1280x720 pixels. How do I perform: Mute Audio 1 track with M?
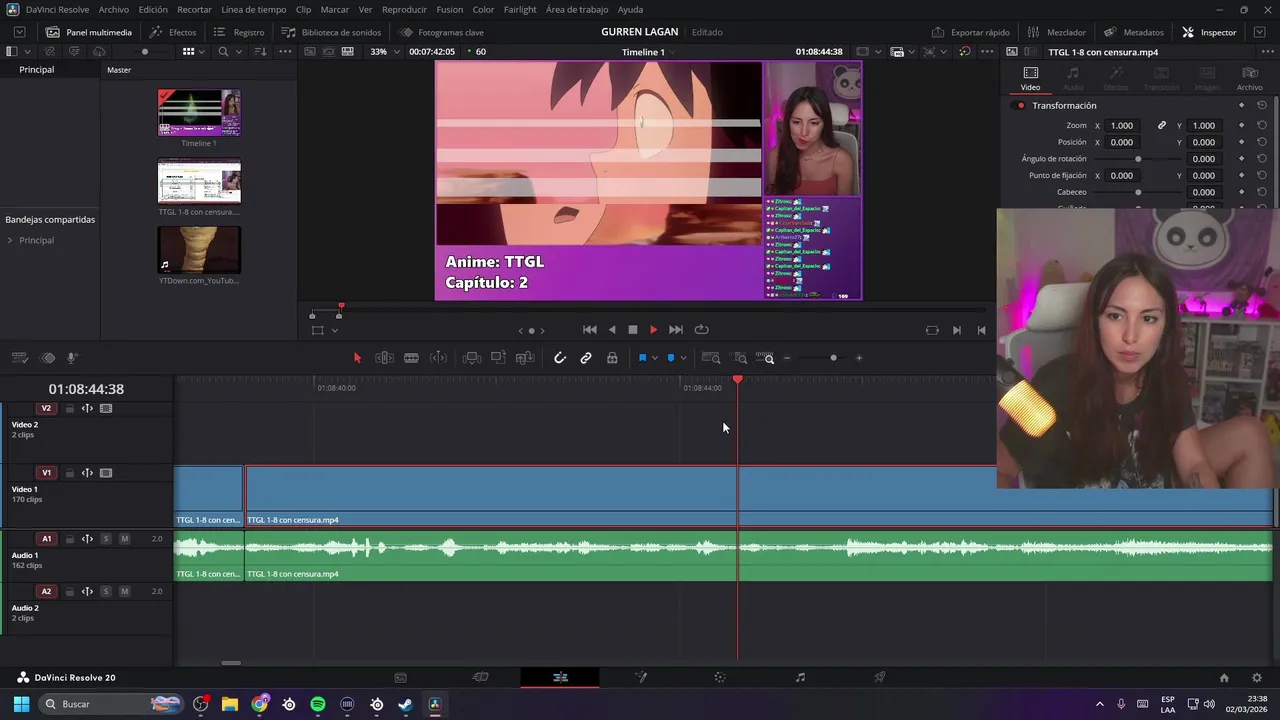tap(124, 539)
